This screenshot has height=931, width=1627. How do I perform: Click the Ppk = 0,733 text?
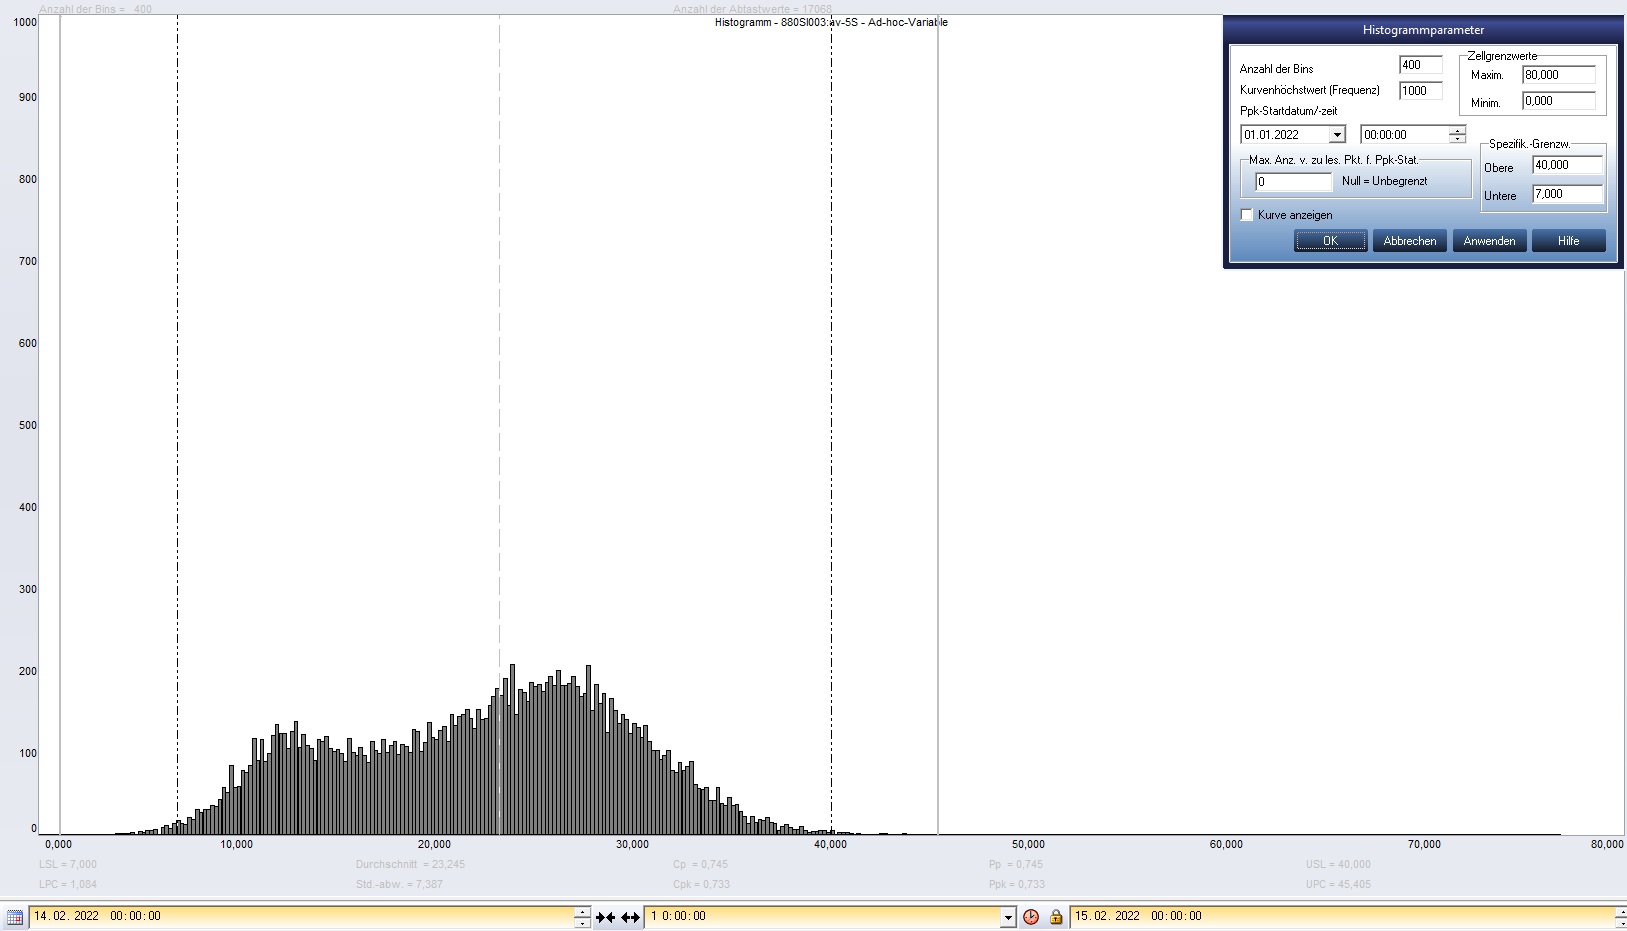click(1017, 884)
